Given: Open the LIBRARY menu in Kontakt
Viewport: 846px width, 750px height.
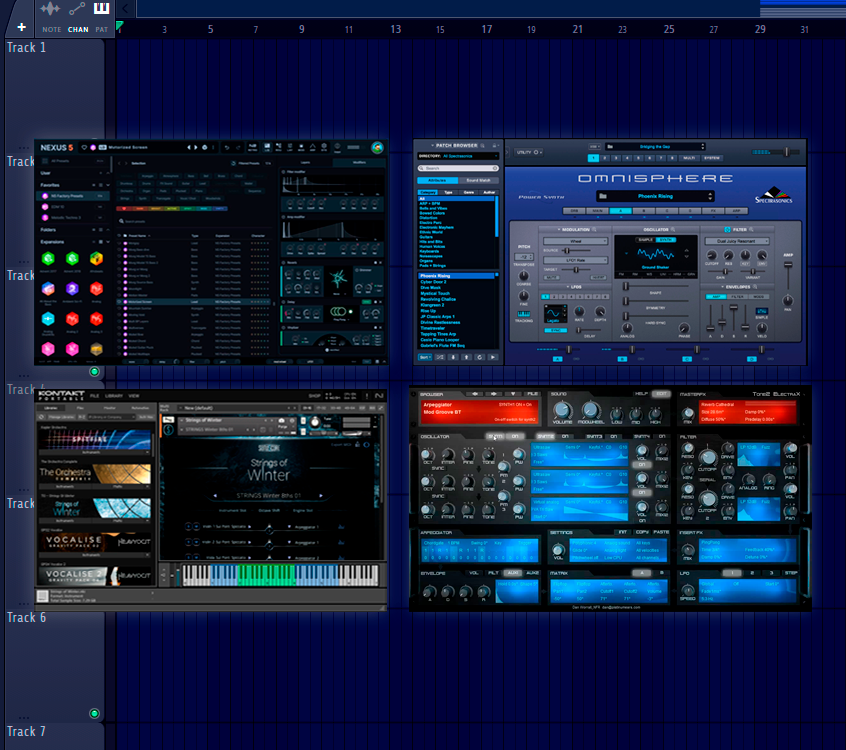Looking at the screenshot, I should tap(113, 396).
